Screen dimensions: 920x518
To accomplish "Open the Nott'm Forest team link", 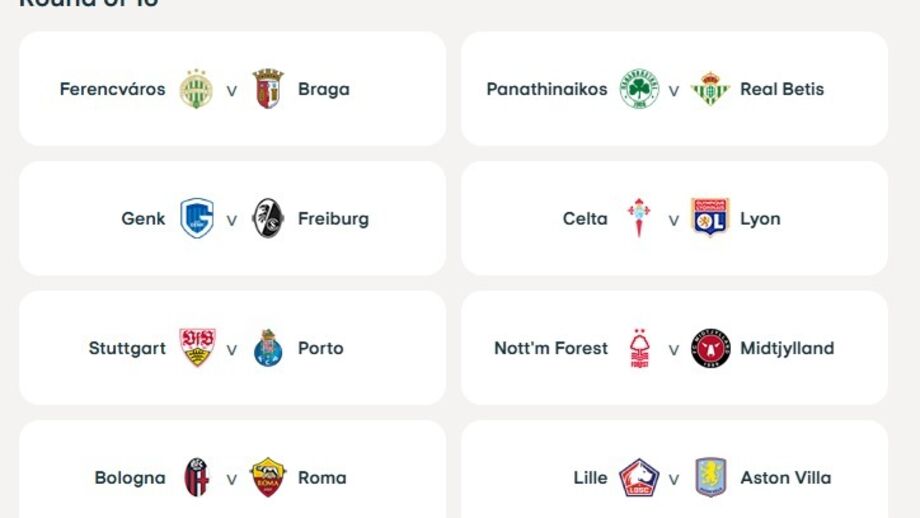I will (551, 348).
